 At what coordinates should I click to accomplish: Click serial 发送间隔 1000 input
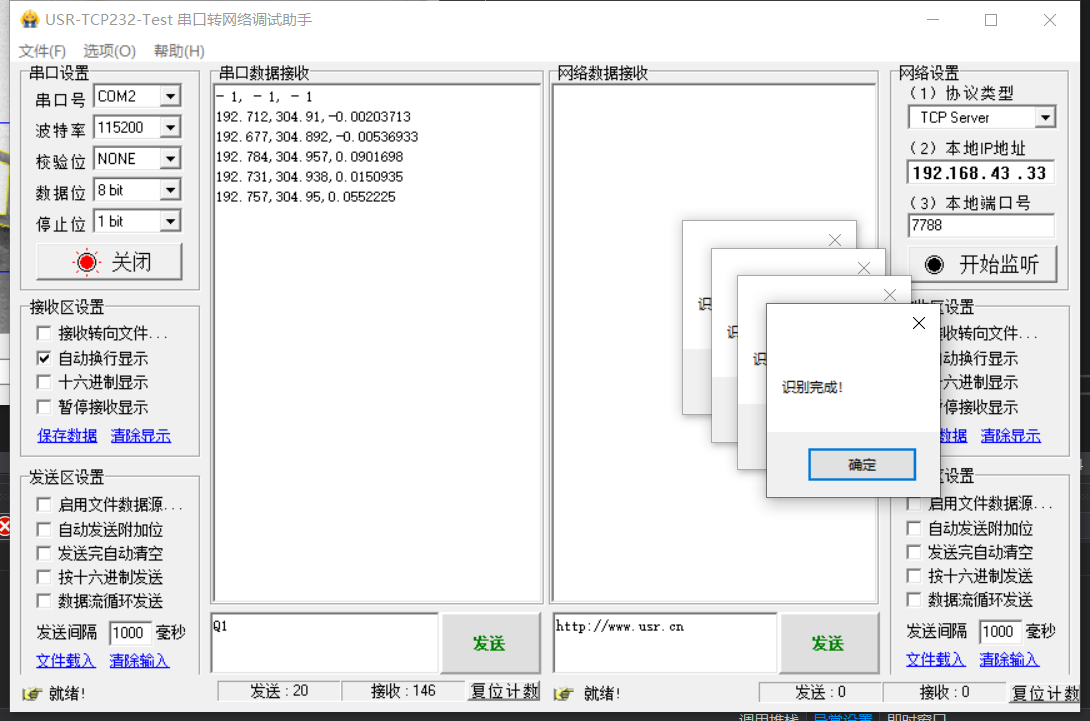coord(129,633)
